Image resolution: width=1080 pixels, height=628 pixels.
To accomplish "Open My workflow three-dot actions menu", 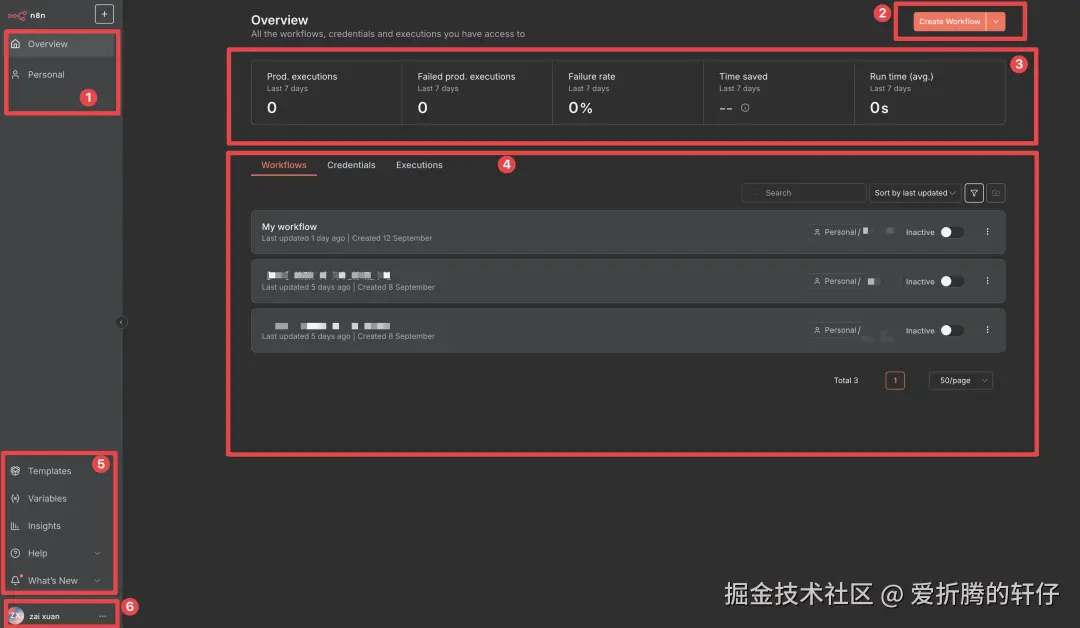I will 987,232.
